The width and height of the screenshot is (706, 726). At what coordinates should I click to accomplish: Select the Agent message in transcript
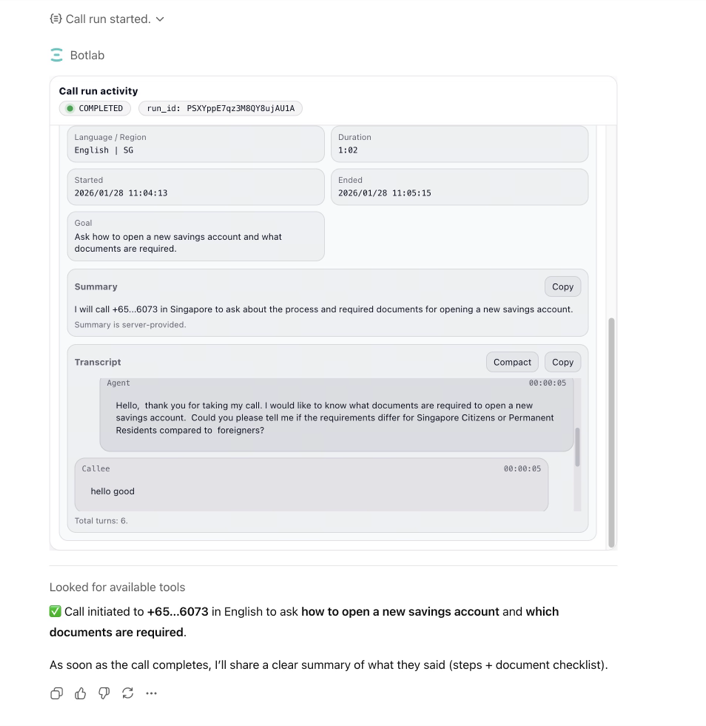coord(335,417)
